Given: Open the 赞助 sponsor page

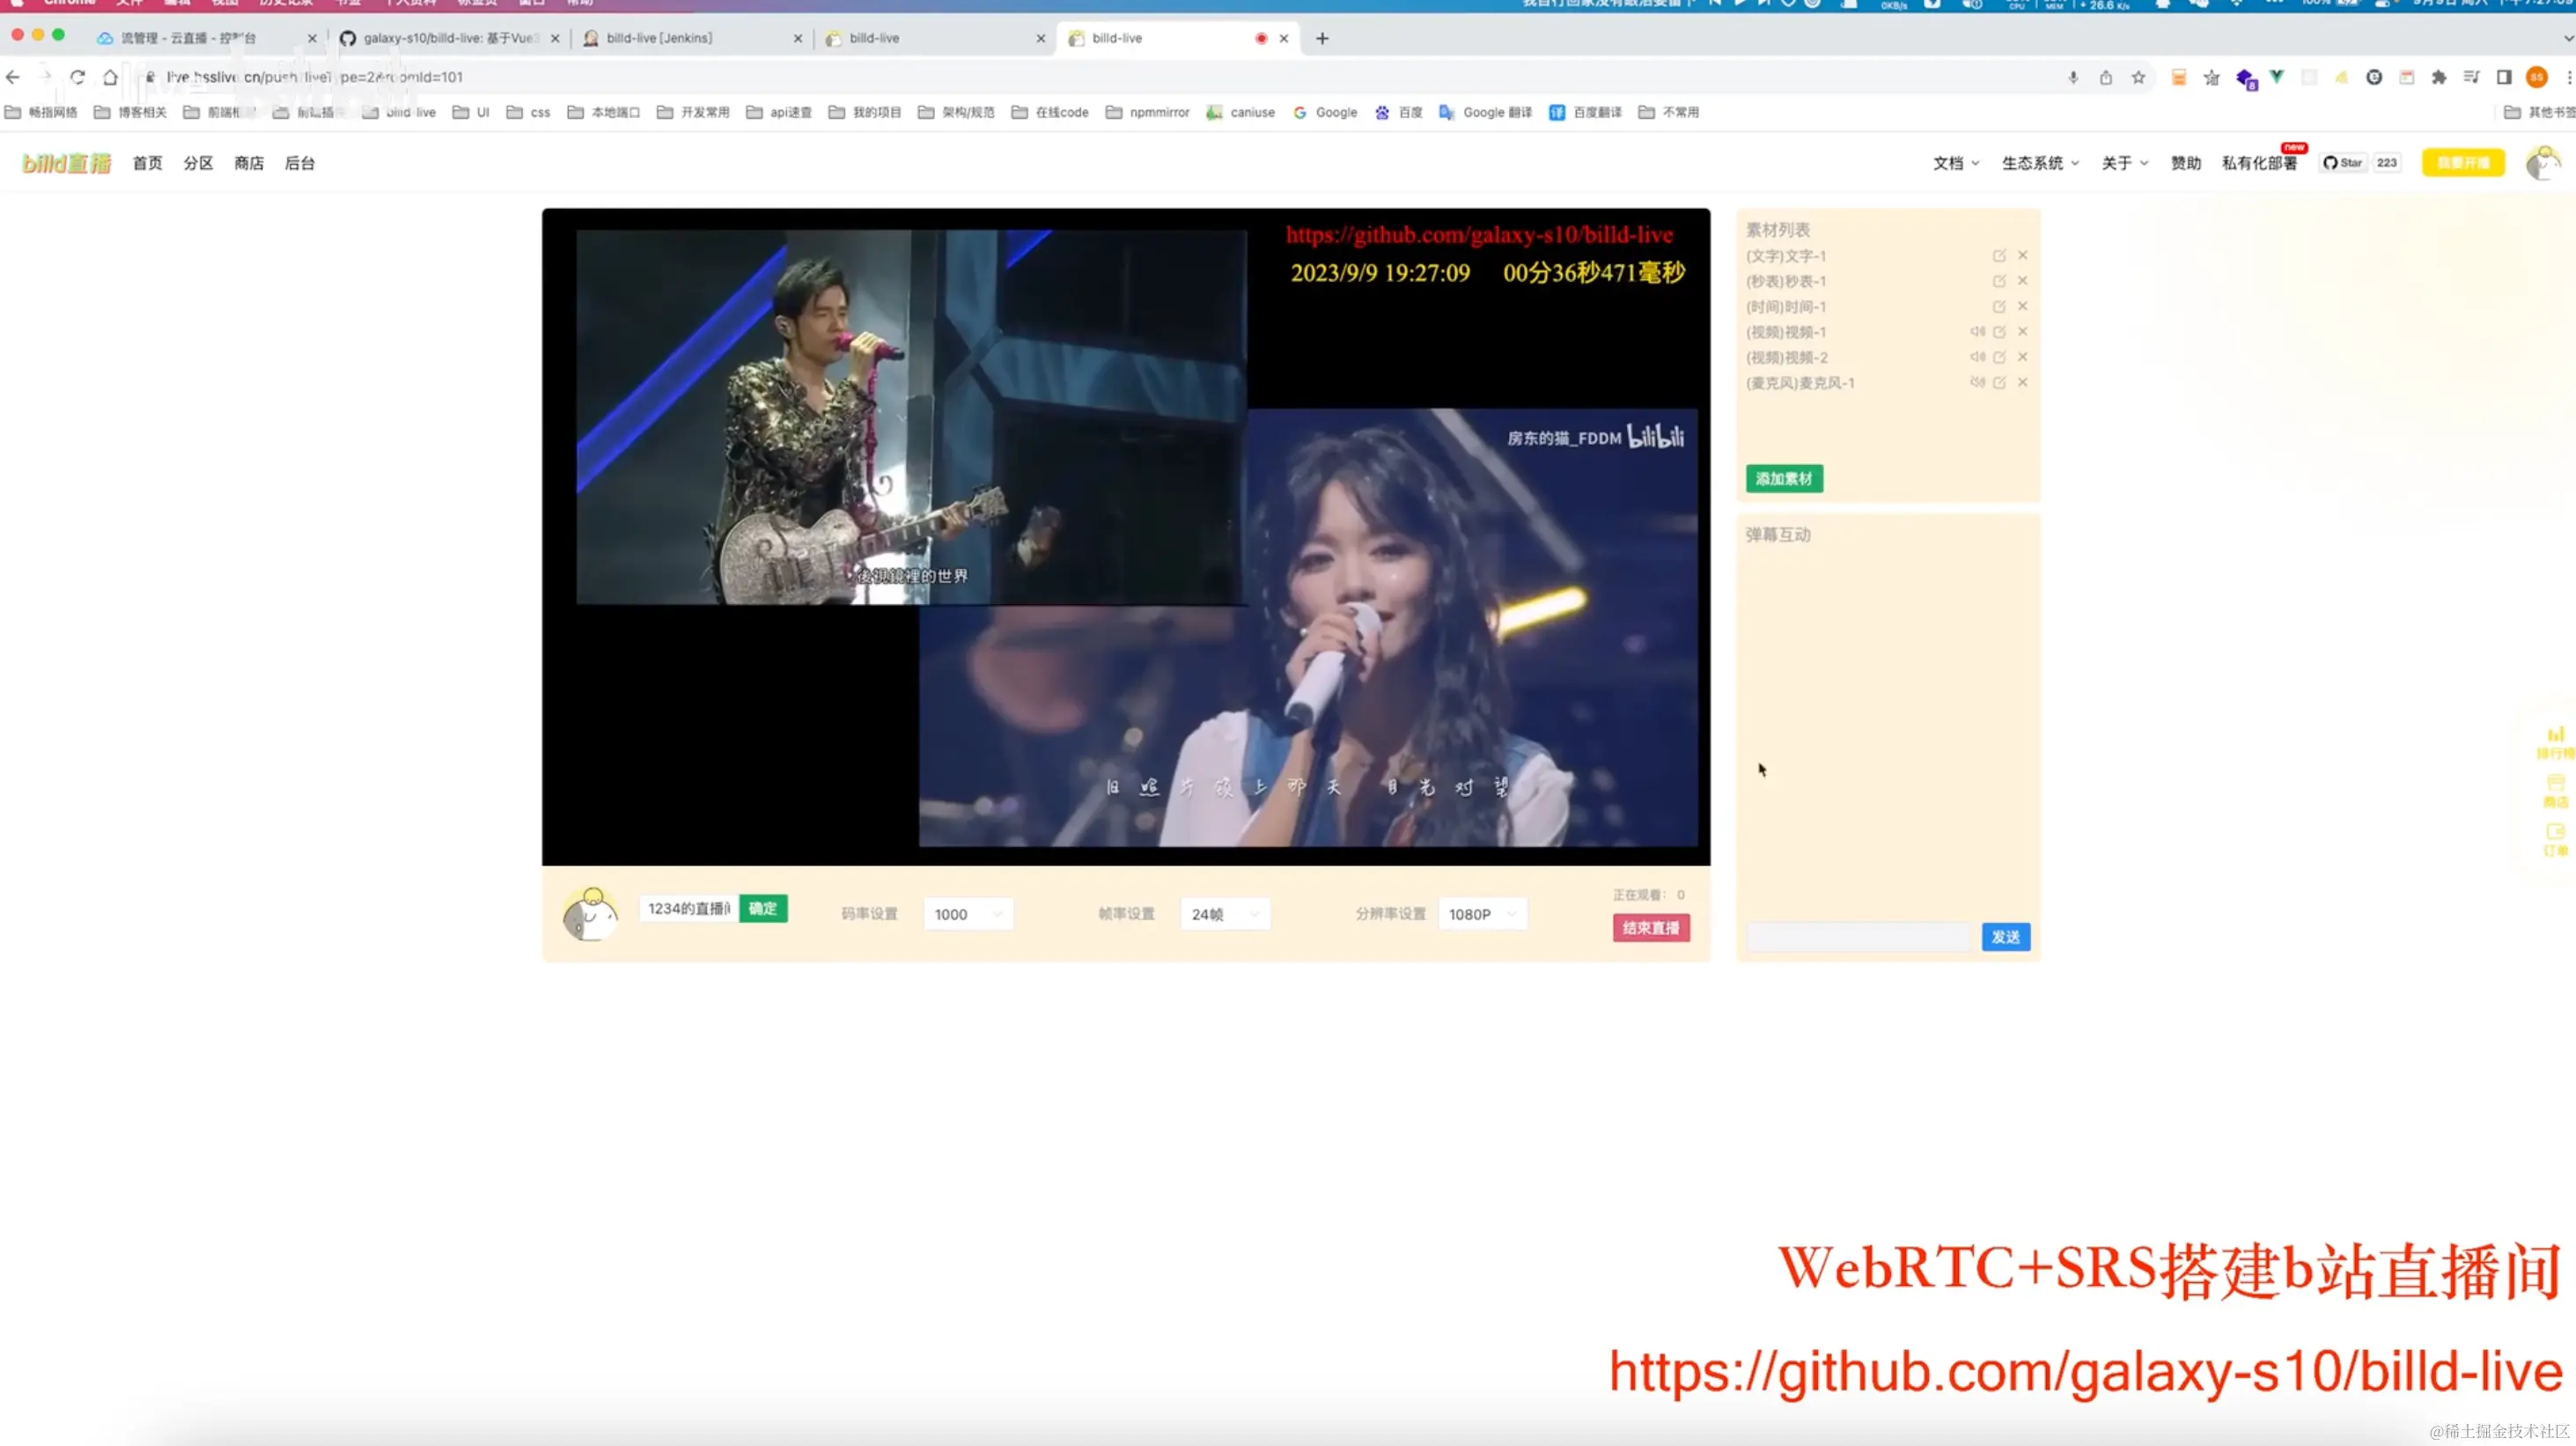Looking at the screenshot, I should point(2186,163).
